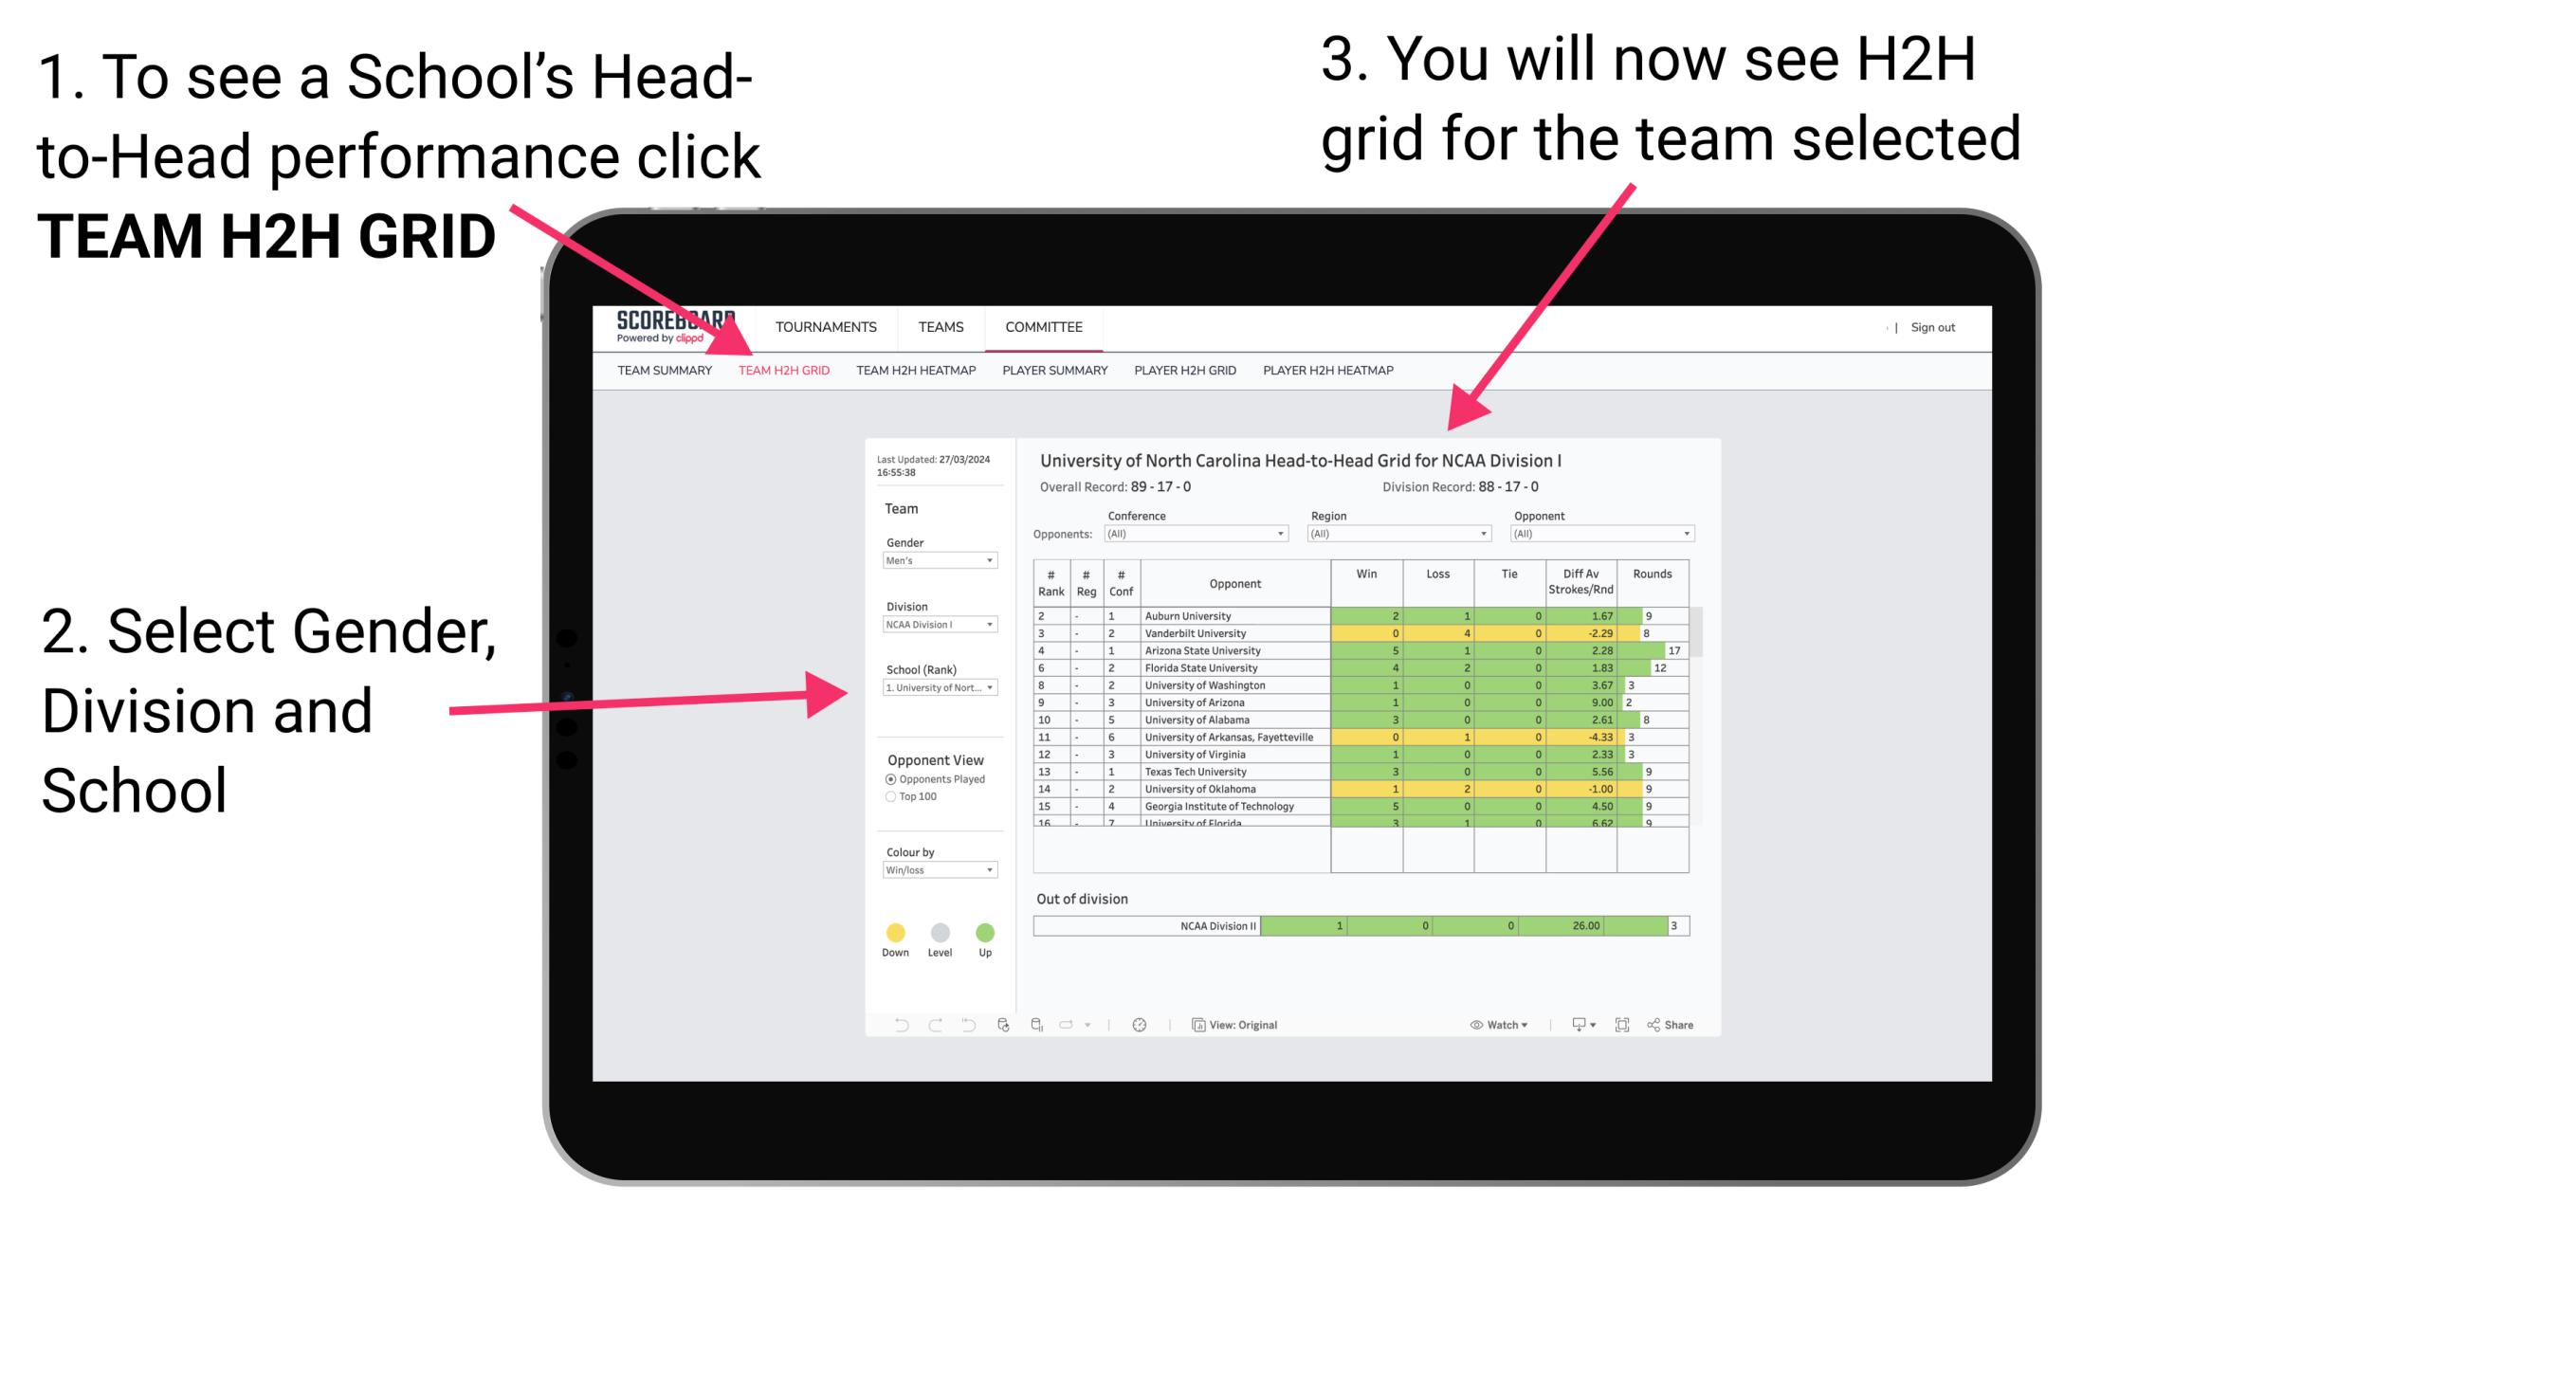Click the timer/history icon
The height and width of the screenshot is (1386, 2576).
pyautogui.click(x=1135, y=1026)
